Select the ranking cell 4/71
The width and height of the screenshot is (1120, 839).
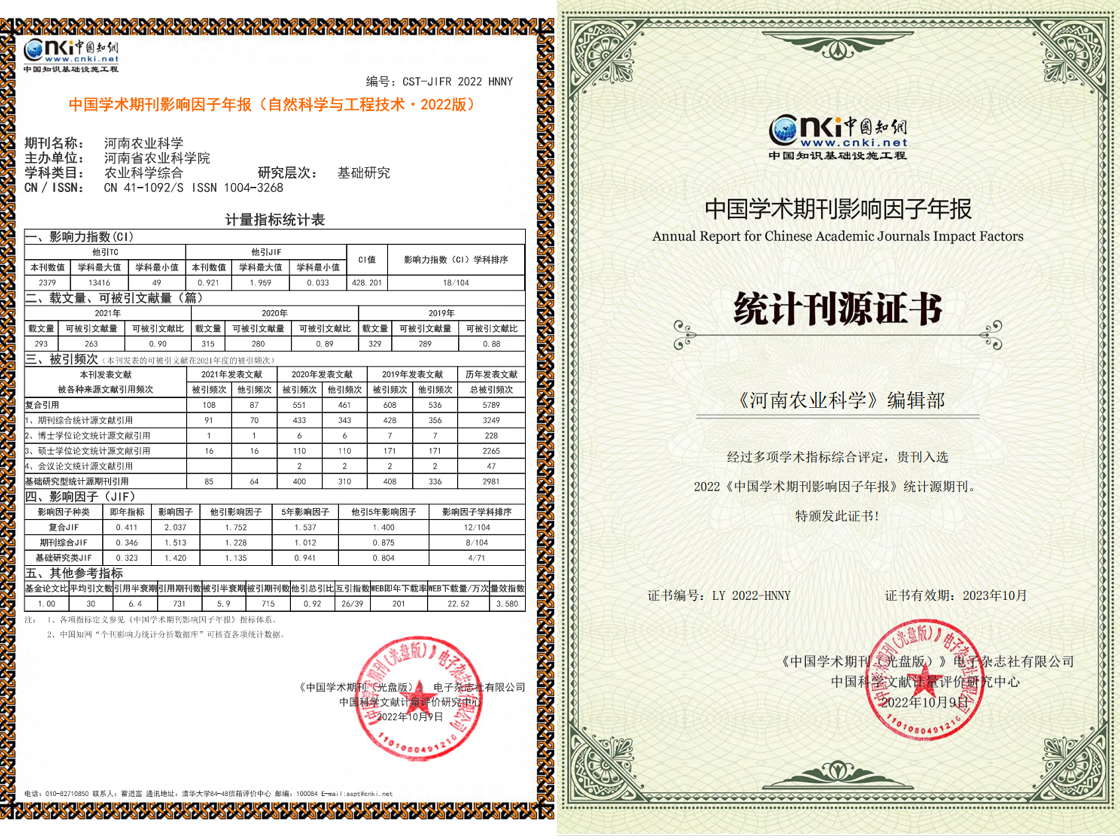[477, 558]
